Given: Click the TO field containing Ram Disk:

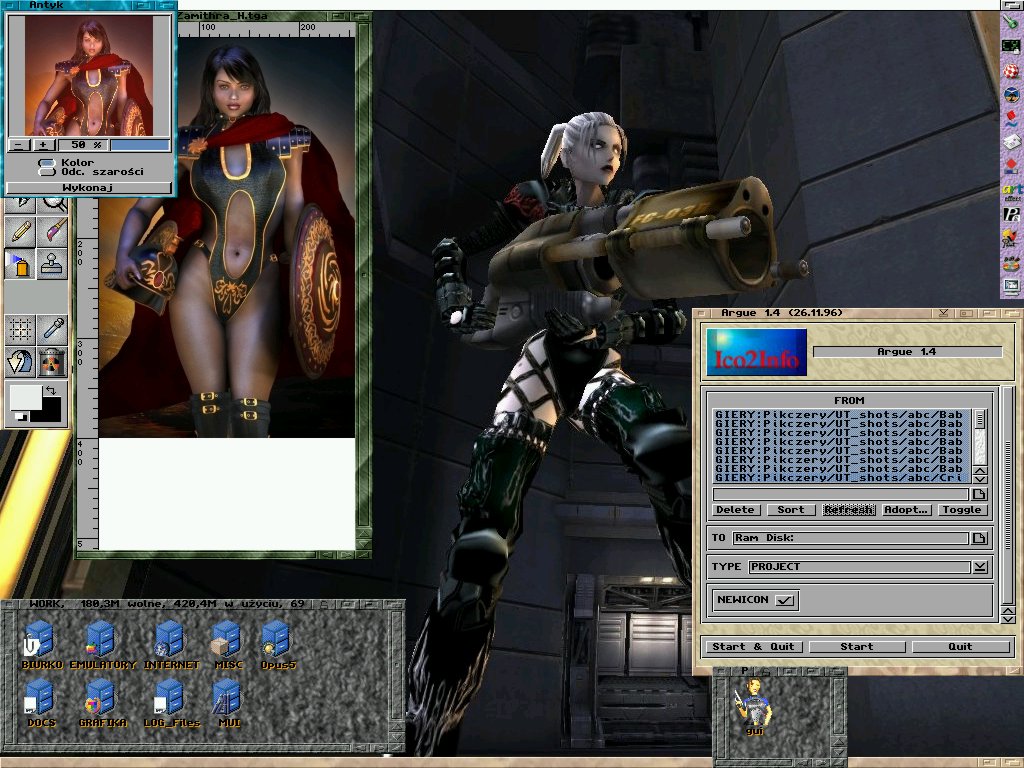Looking at the screenshot, I should pos(850,538).
